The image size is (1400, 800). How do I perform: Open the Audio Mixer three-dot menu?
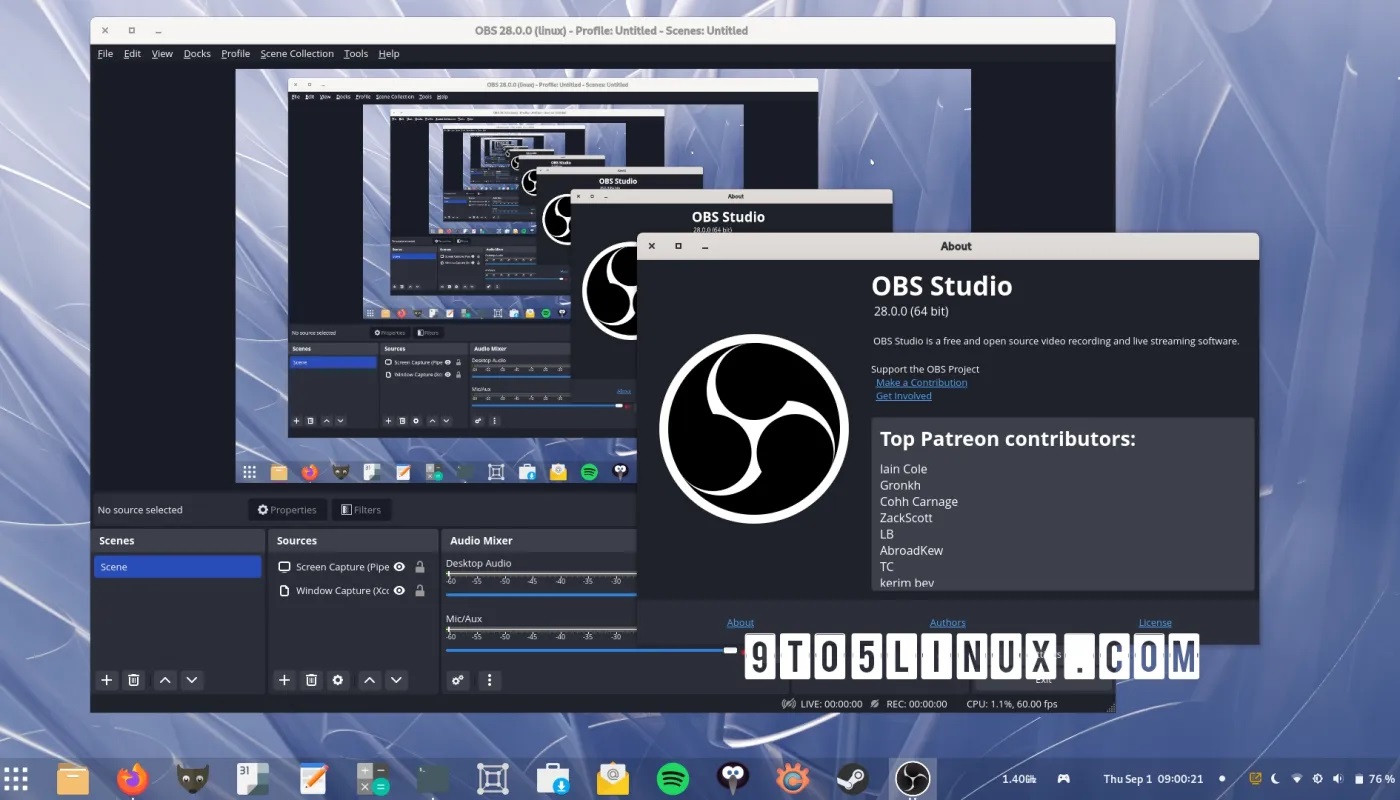point(489,680)
